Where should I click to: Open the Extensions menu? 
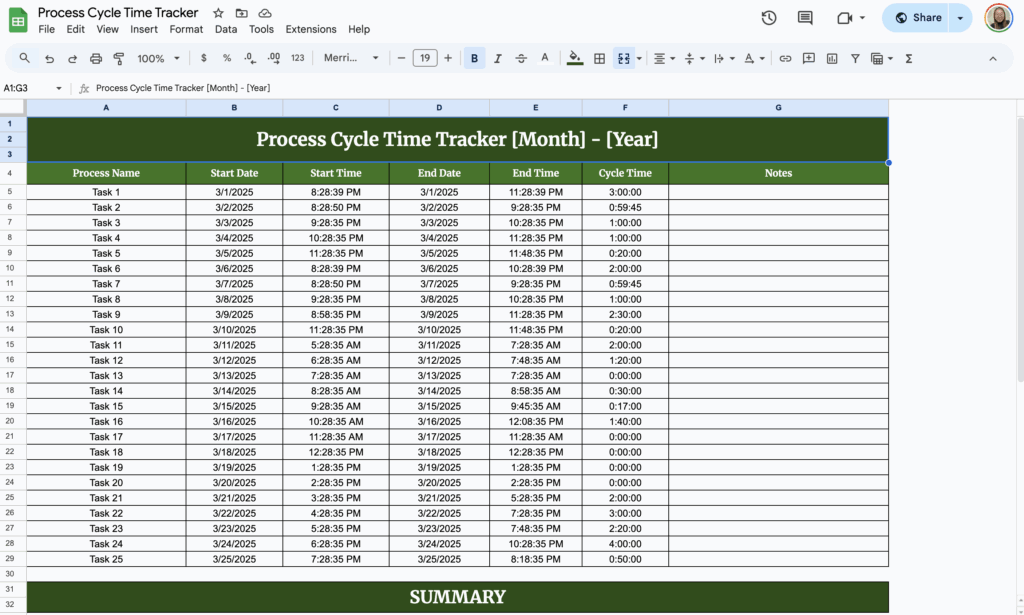coord(311,29)
